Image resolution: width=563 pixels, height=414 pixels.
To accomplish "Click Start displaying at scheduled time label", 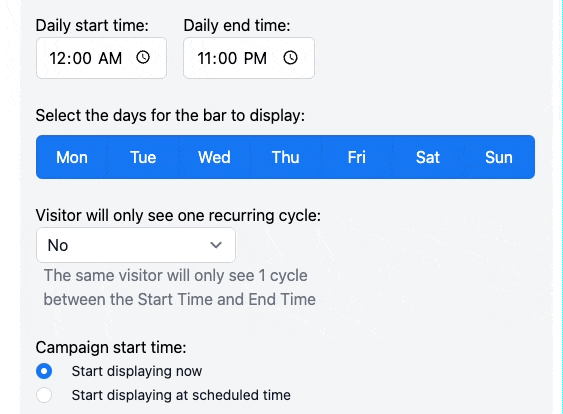I will click(181, 395).
